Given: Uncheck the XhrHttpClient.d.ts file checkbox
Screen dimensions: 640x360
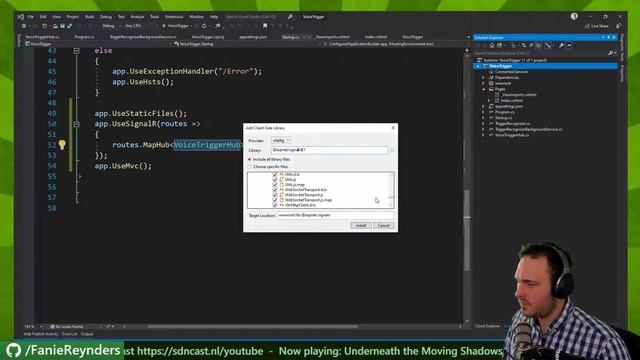Looking at the screenshot, I should 275,205.
